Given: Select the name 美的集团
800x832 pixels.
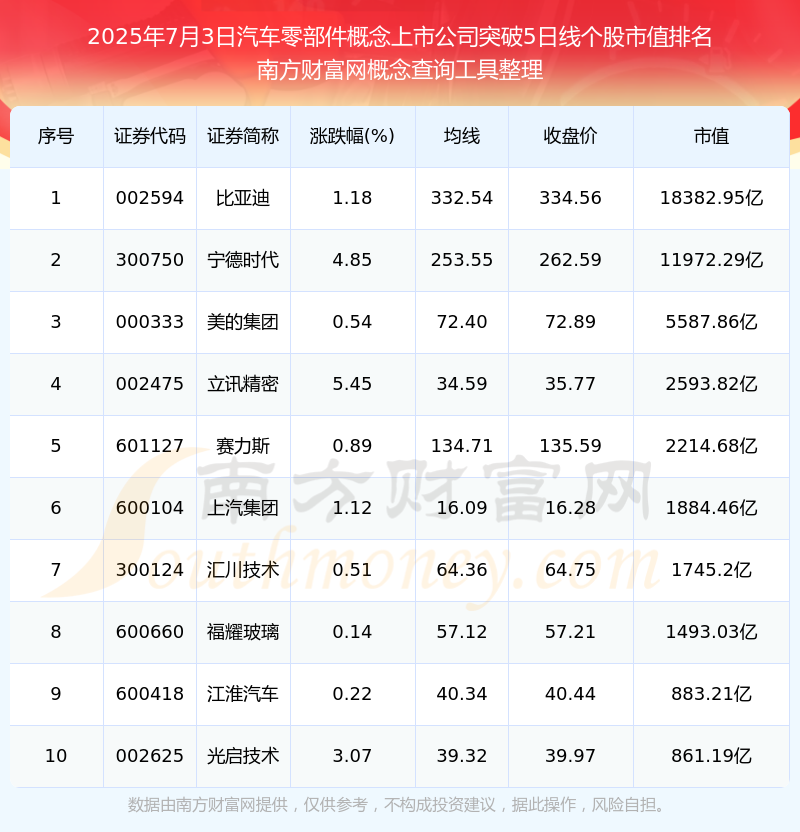Looking at the screenshot, I should point(243,322).
